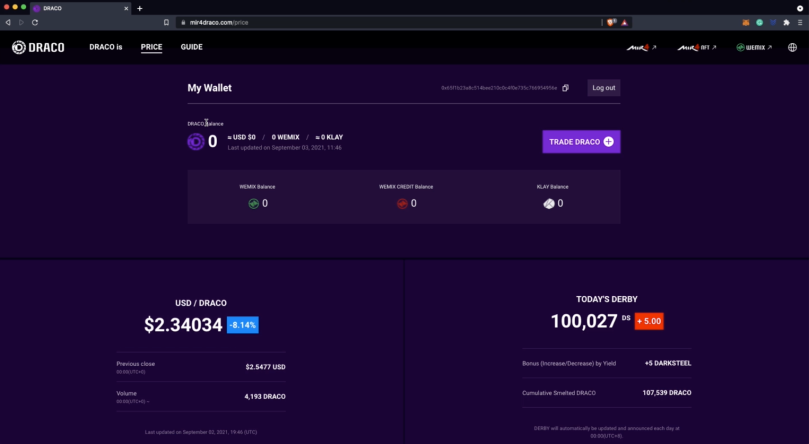Screen dimensions: 809x444
Task: Click the ≈ USD $0 conversion text
Action: click(241, 137)
